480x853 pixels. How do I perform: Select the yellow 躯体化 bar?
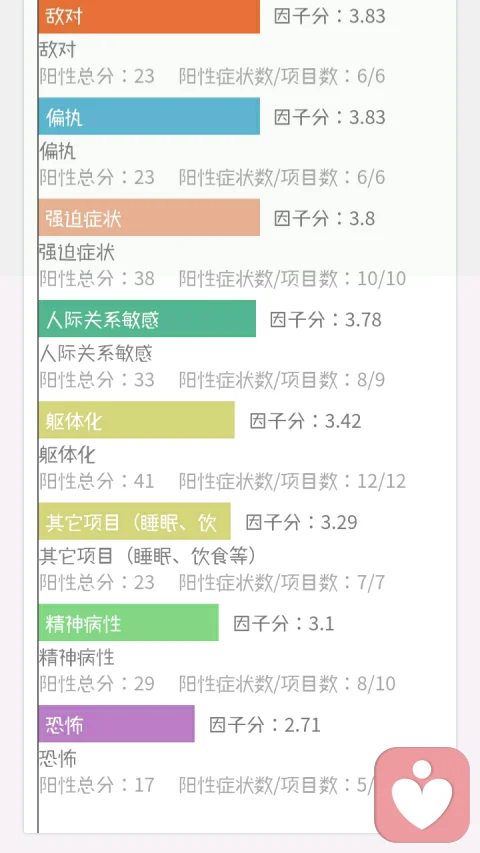(137, 420)
